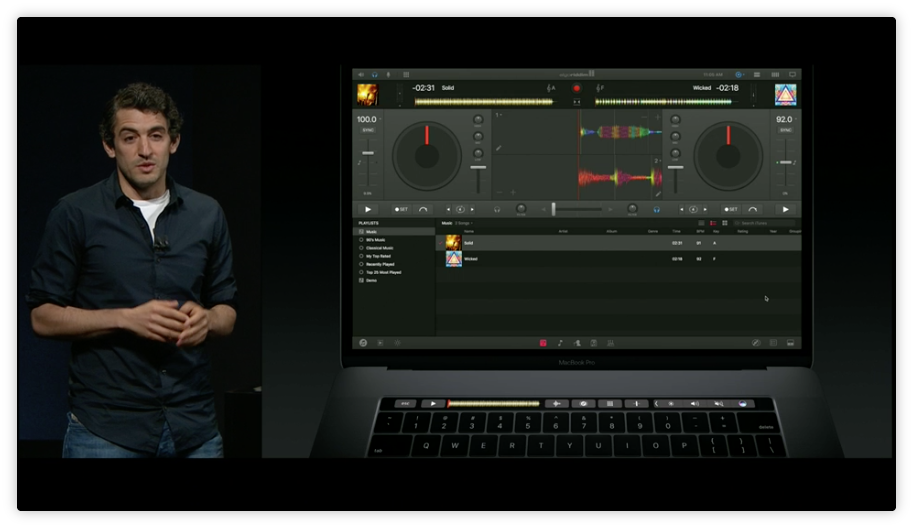This screenshot has height=528, width=913.
Task: Click the Wicked album artwork on deck 2
Action: pyautogui.click(x=785, y=95)
